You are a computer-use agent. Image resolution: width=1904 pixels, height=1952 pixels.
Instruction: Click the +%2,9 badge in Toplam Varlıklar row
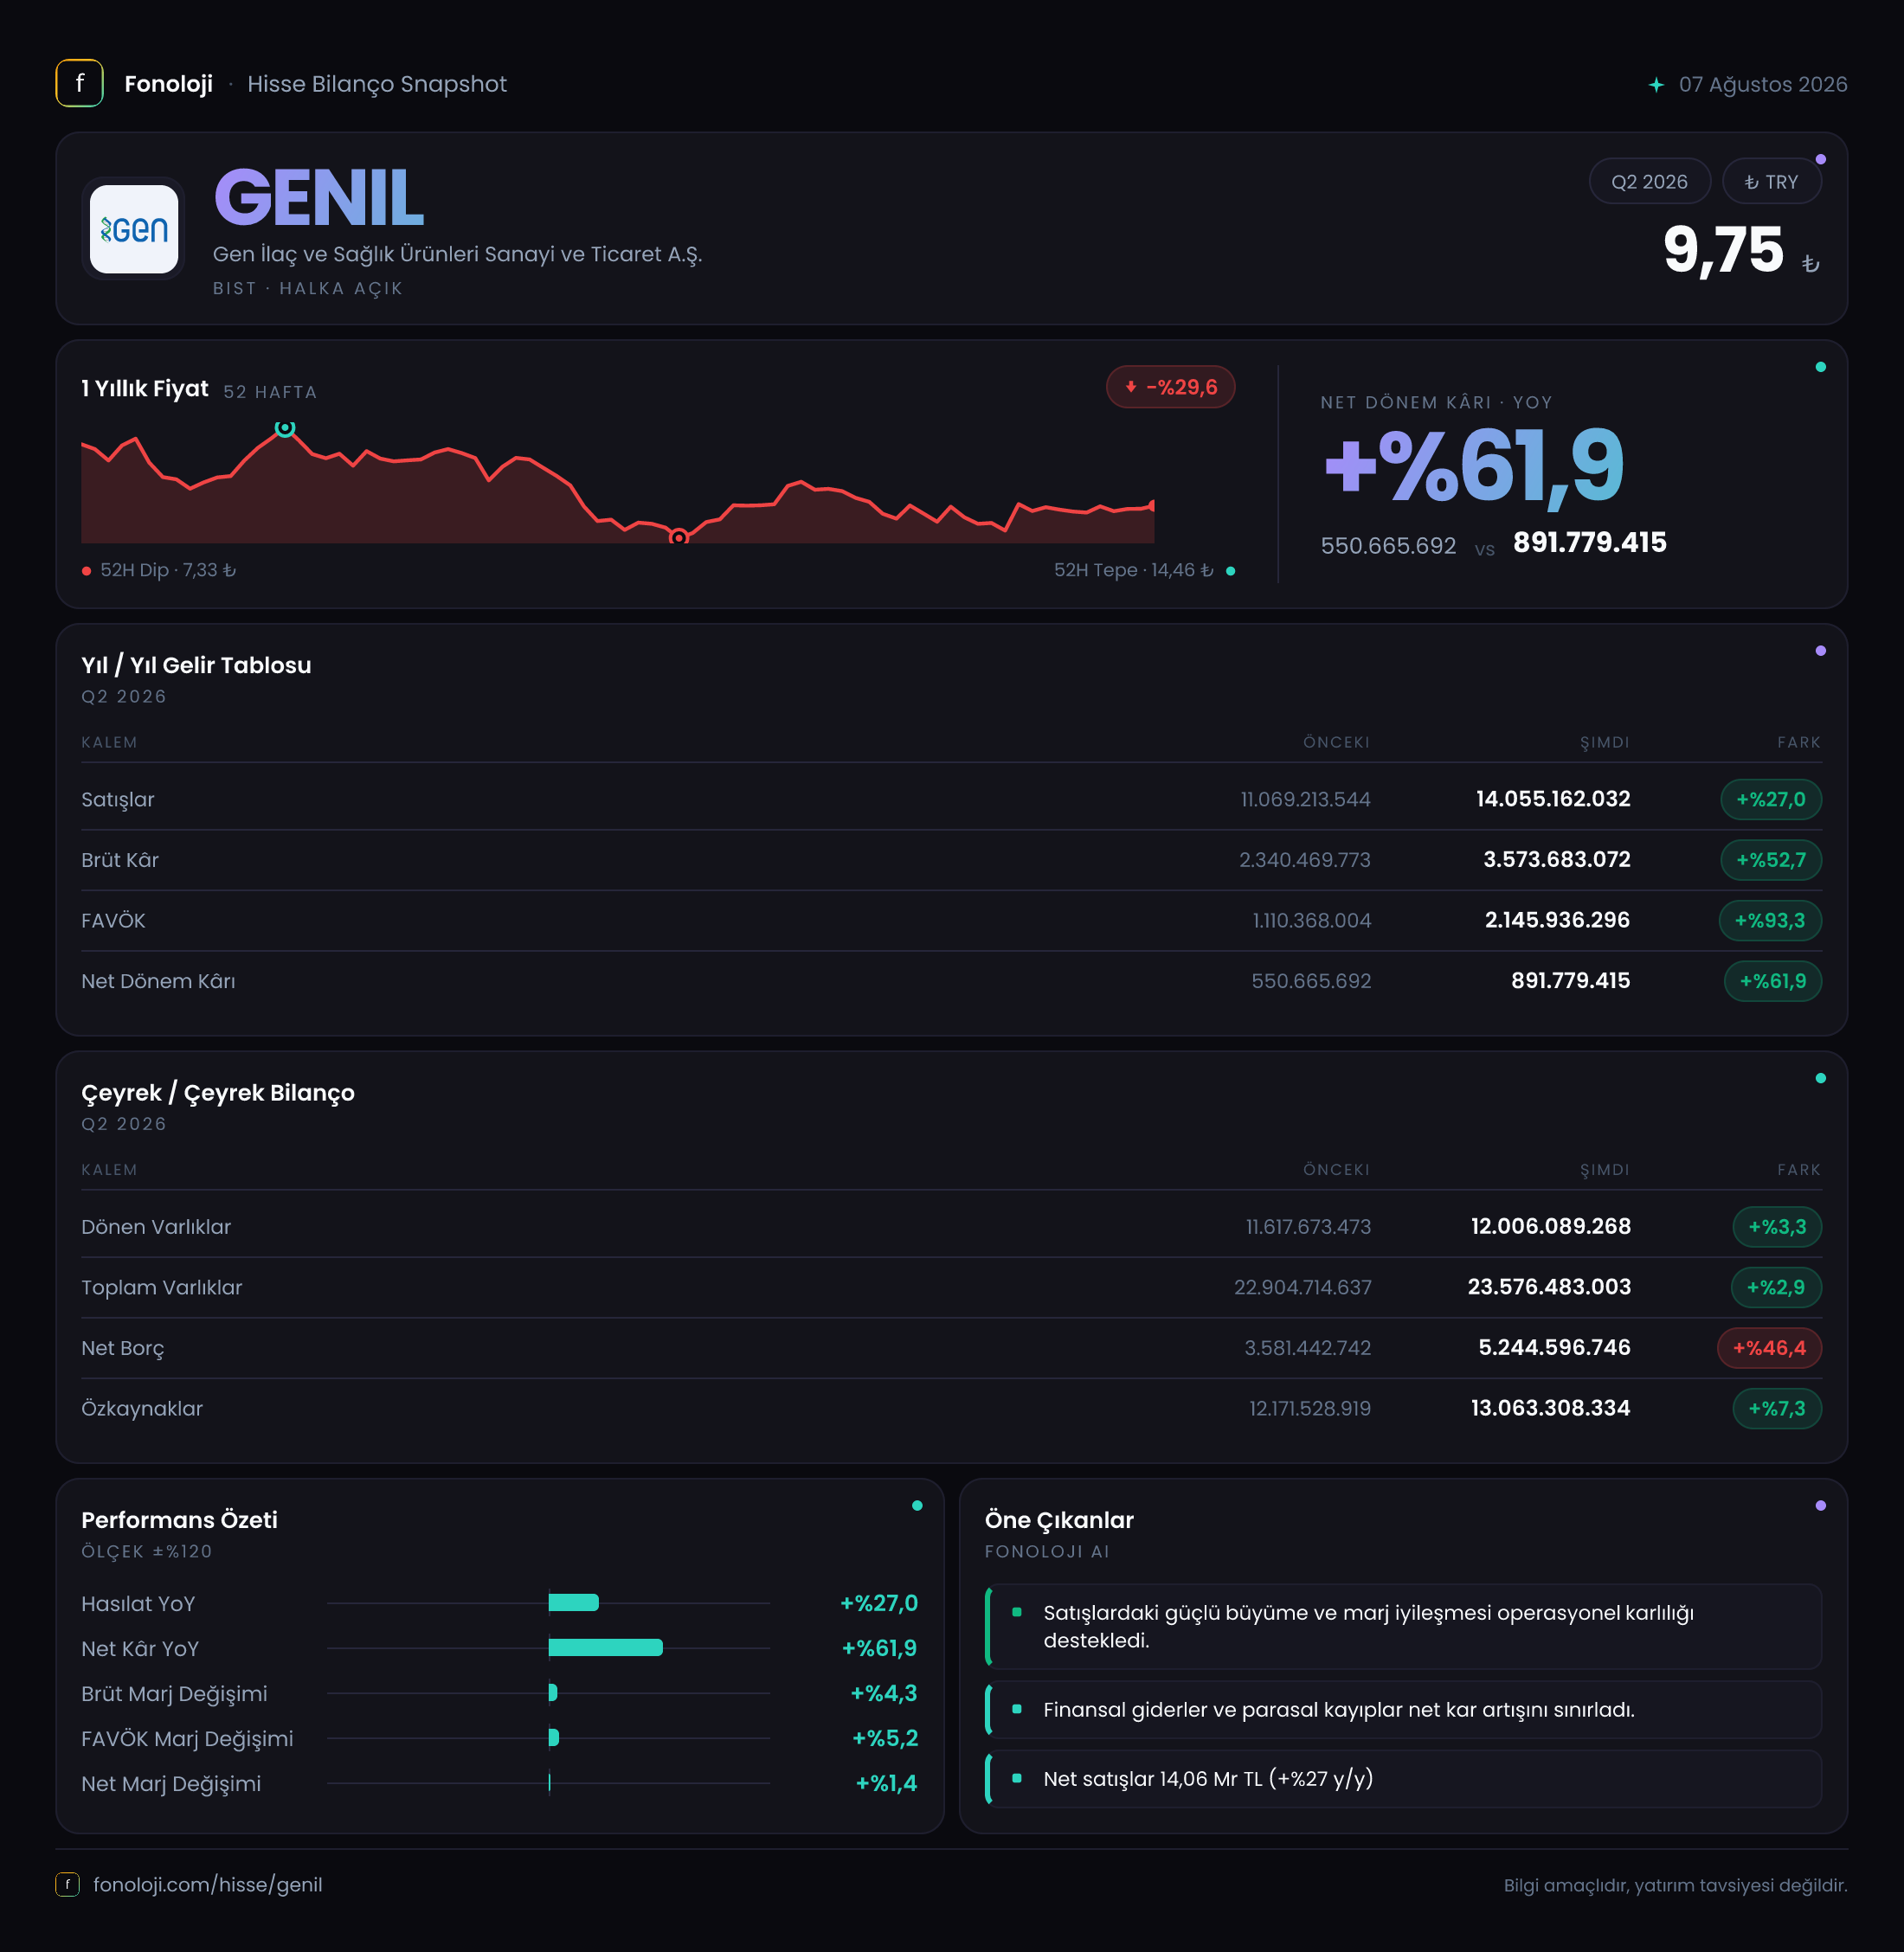click(1775, 1287)
